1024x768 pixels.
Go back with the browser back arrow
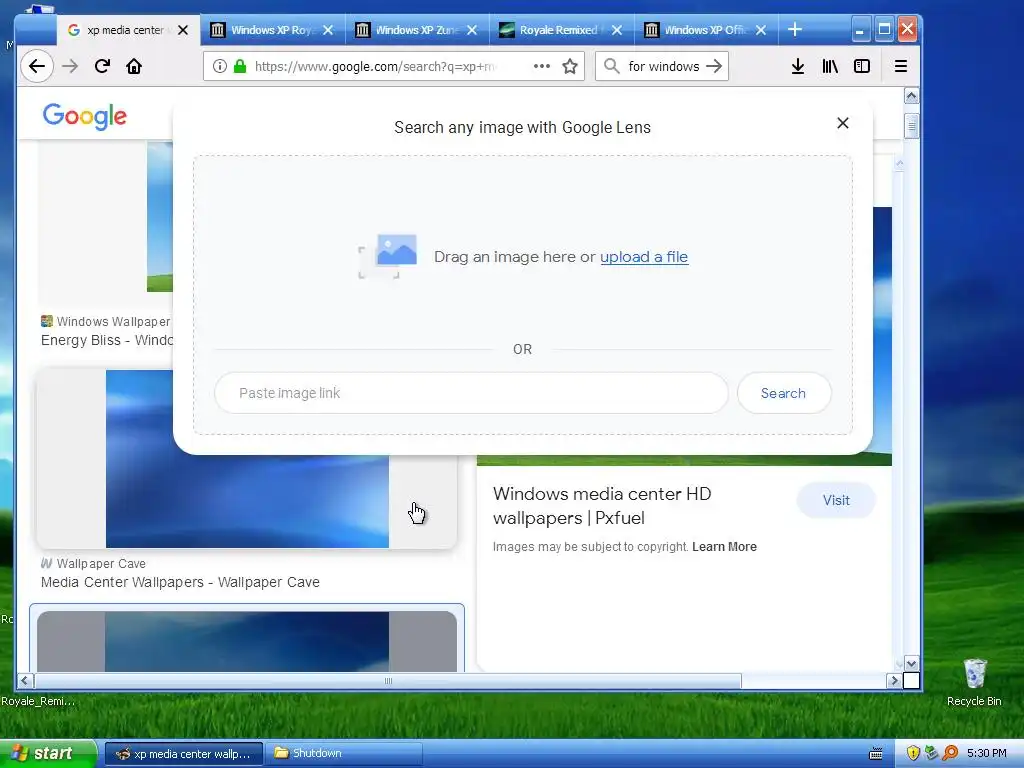pyautogui.click(x=37, y=66)
